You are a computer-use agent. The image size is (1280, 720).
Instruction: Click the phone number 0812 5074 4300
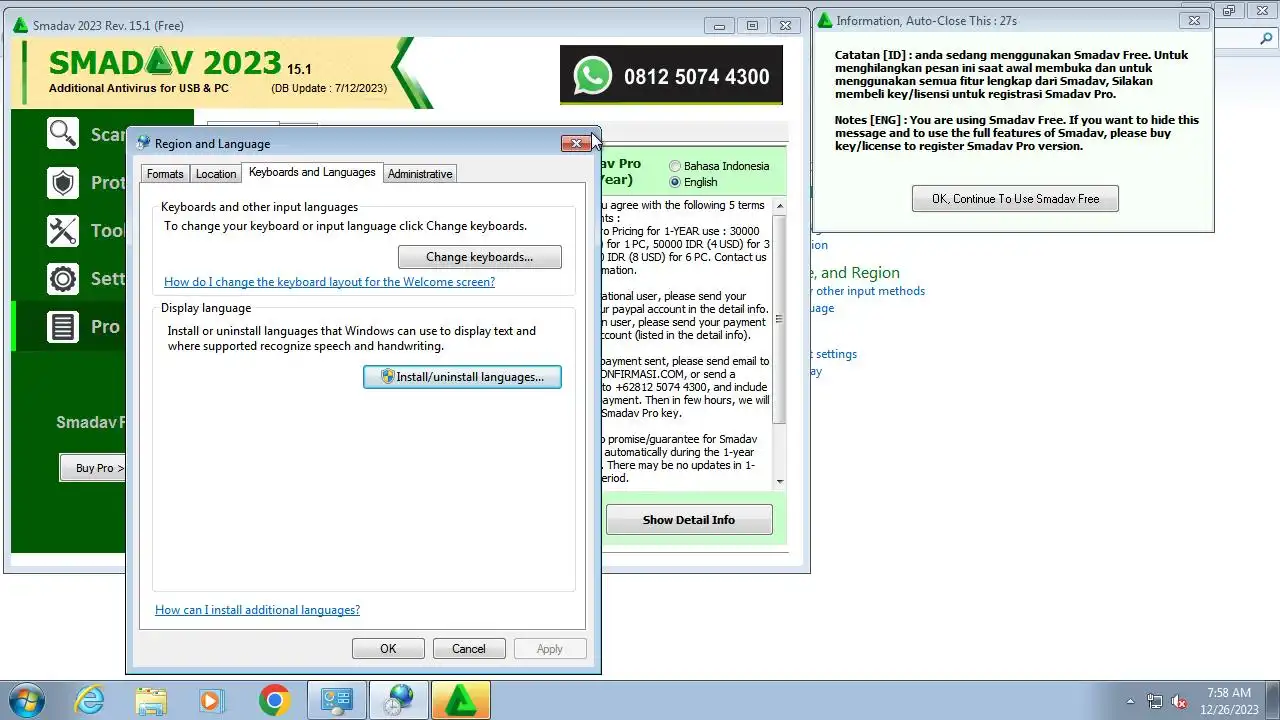tap(697, 77)
